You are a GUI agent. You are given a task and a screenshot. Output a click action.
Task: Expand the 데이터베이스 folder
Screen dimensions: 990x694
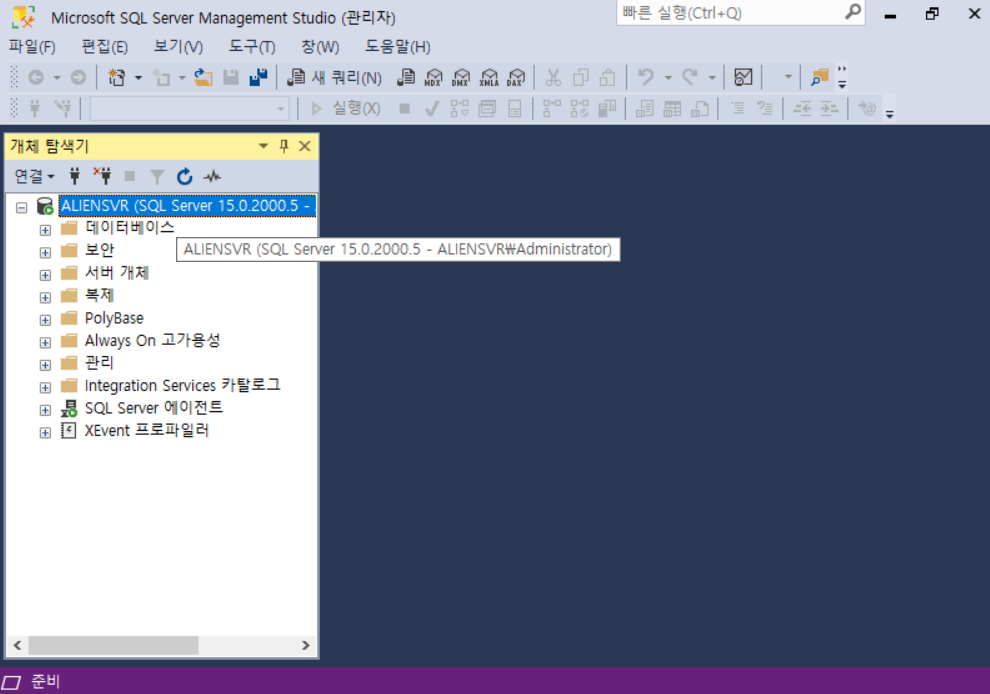[x=45, y=230]
